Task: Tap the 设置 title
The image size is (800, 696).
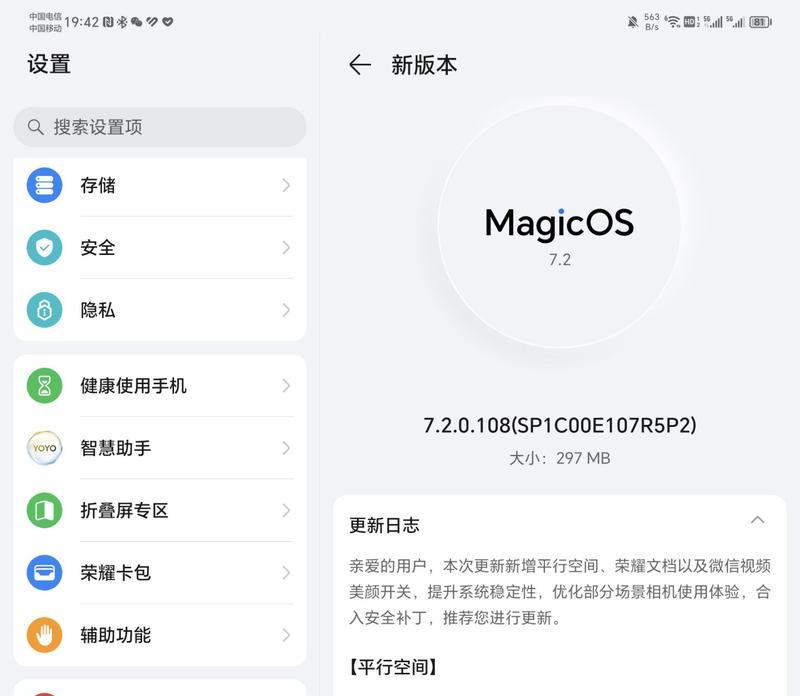Action: click(49, 64)
